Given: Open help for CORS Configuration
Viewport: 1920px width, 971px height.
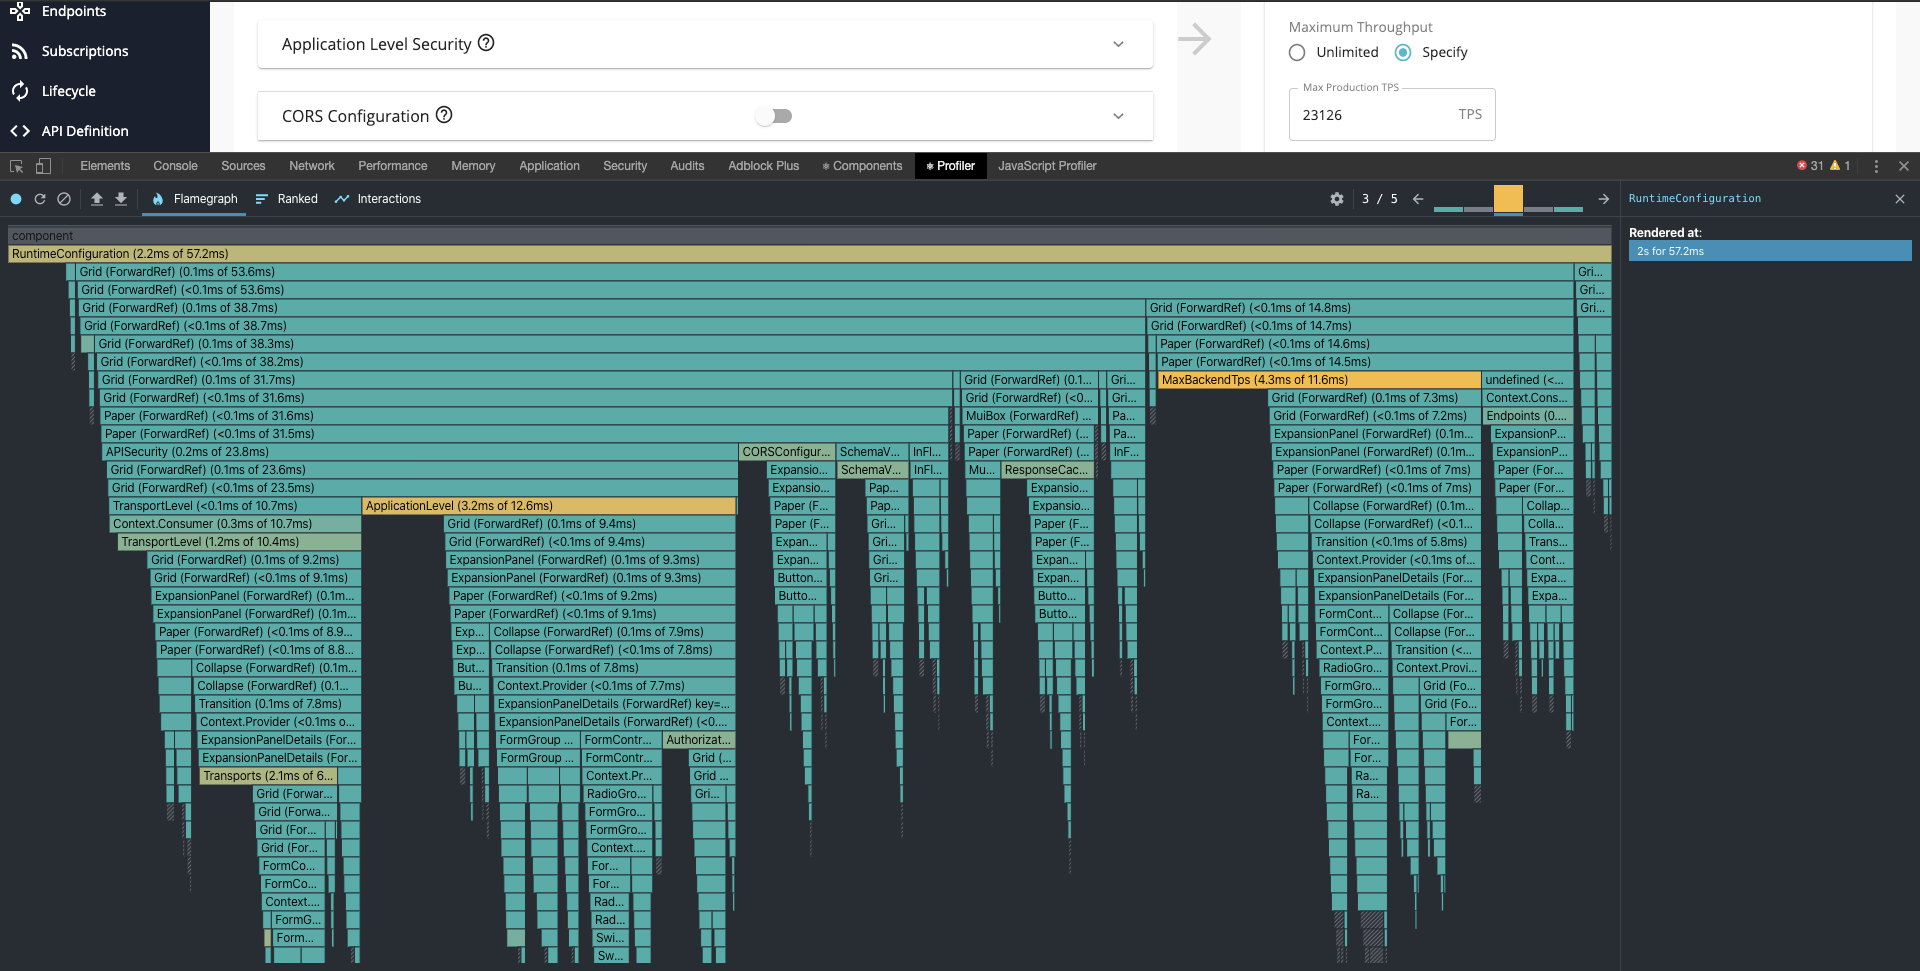Looking at the screenshot, I should (x=444, y=115).
